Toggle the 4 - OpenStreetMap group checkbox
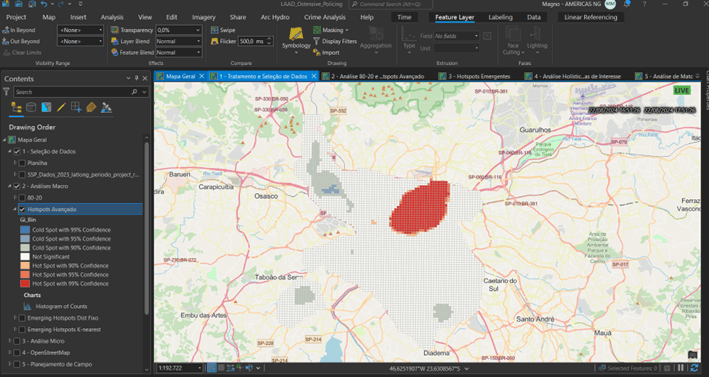709x377 pixels. point(17,353)
